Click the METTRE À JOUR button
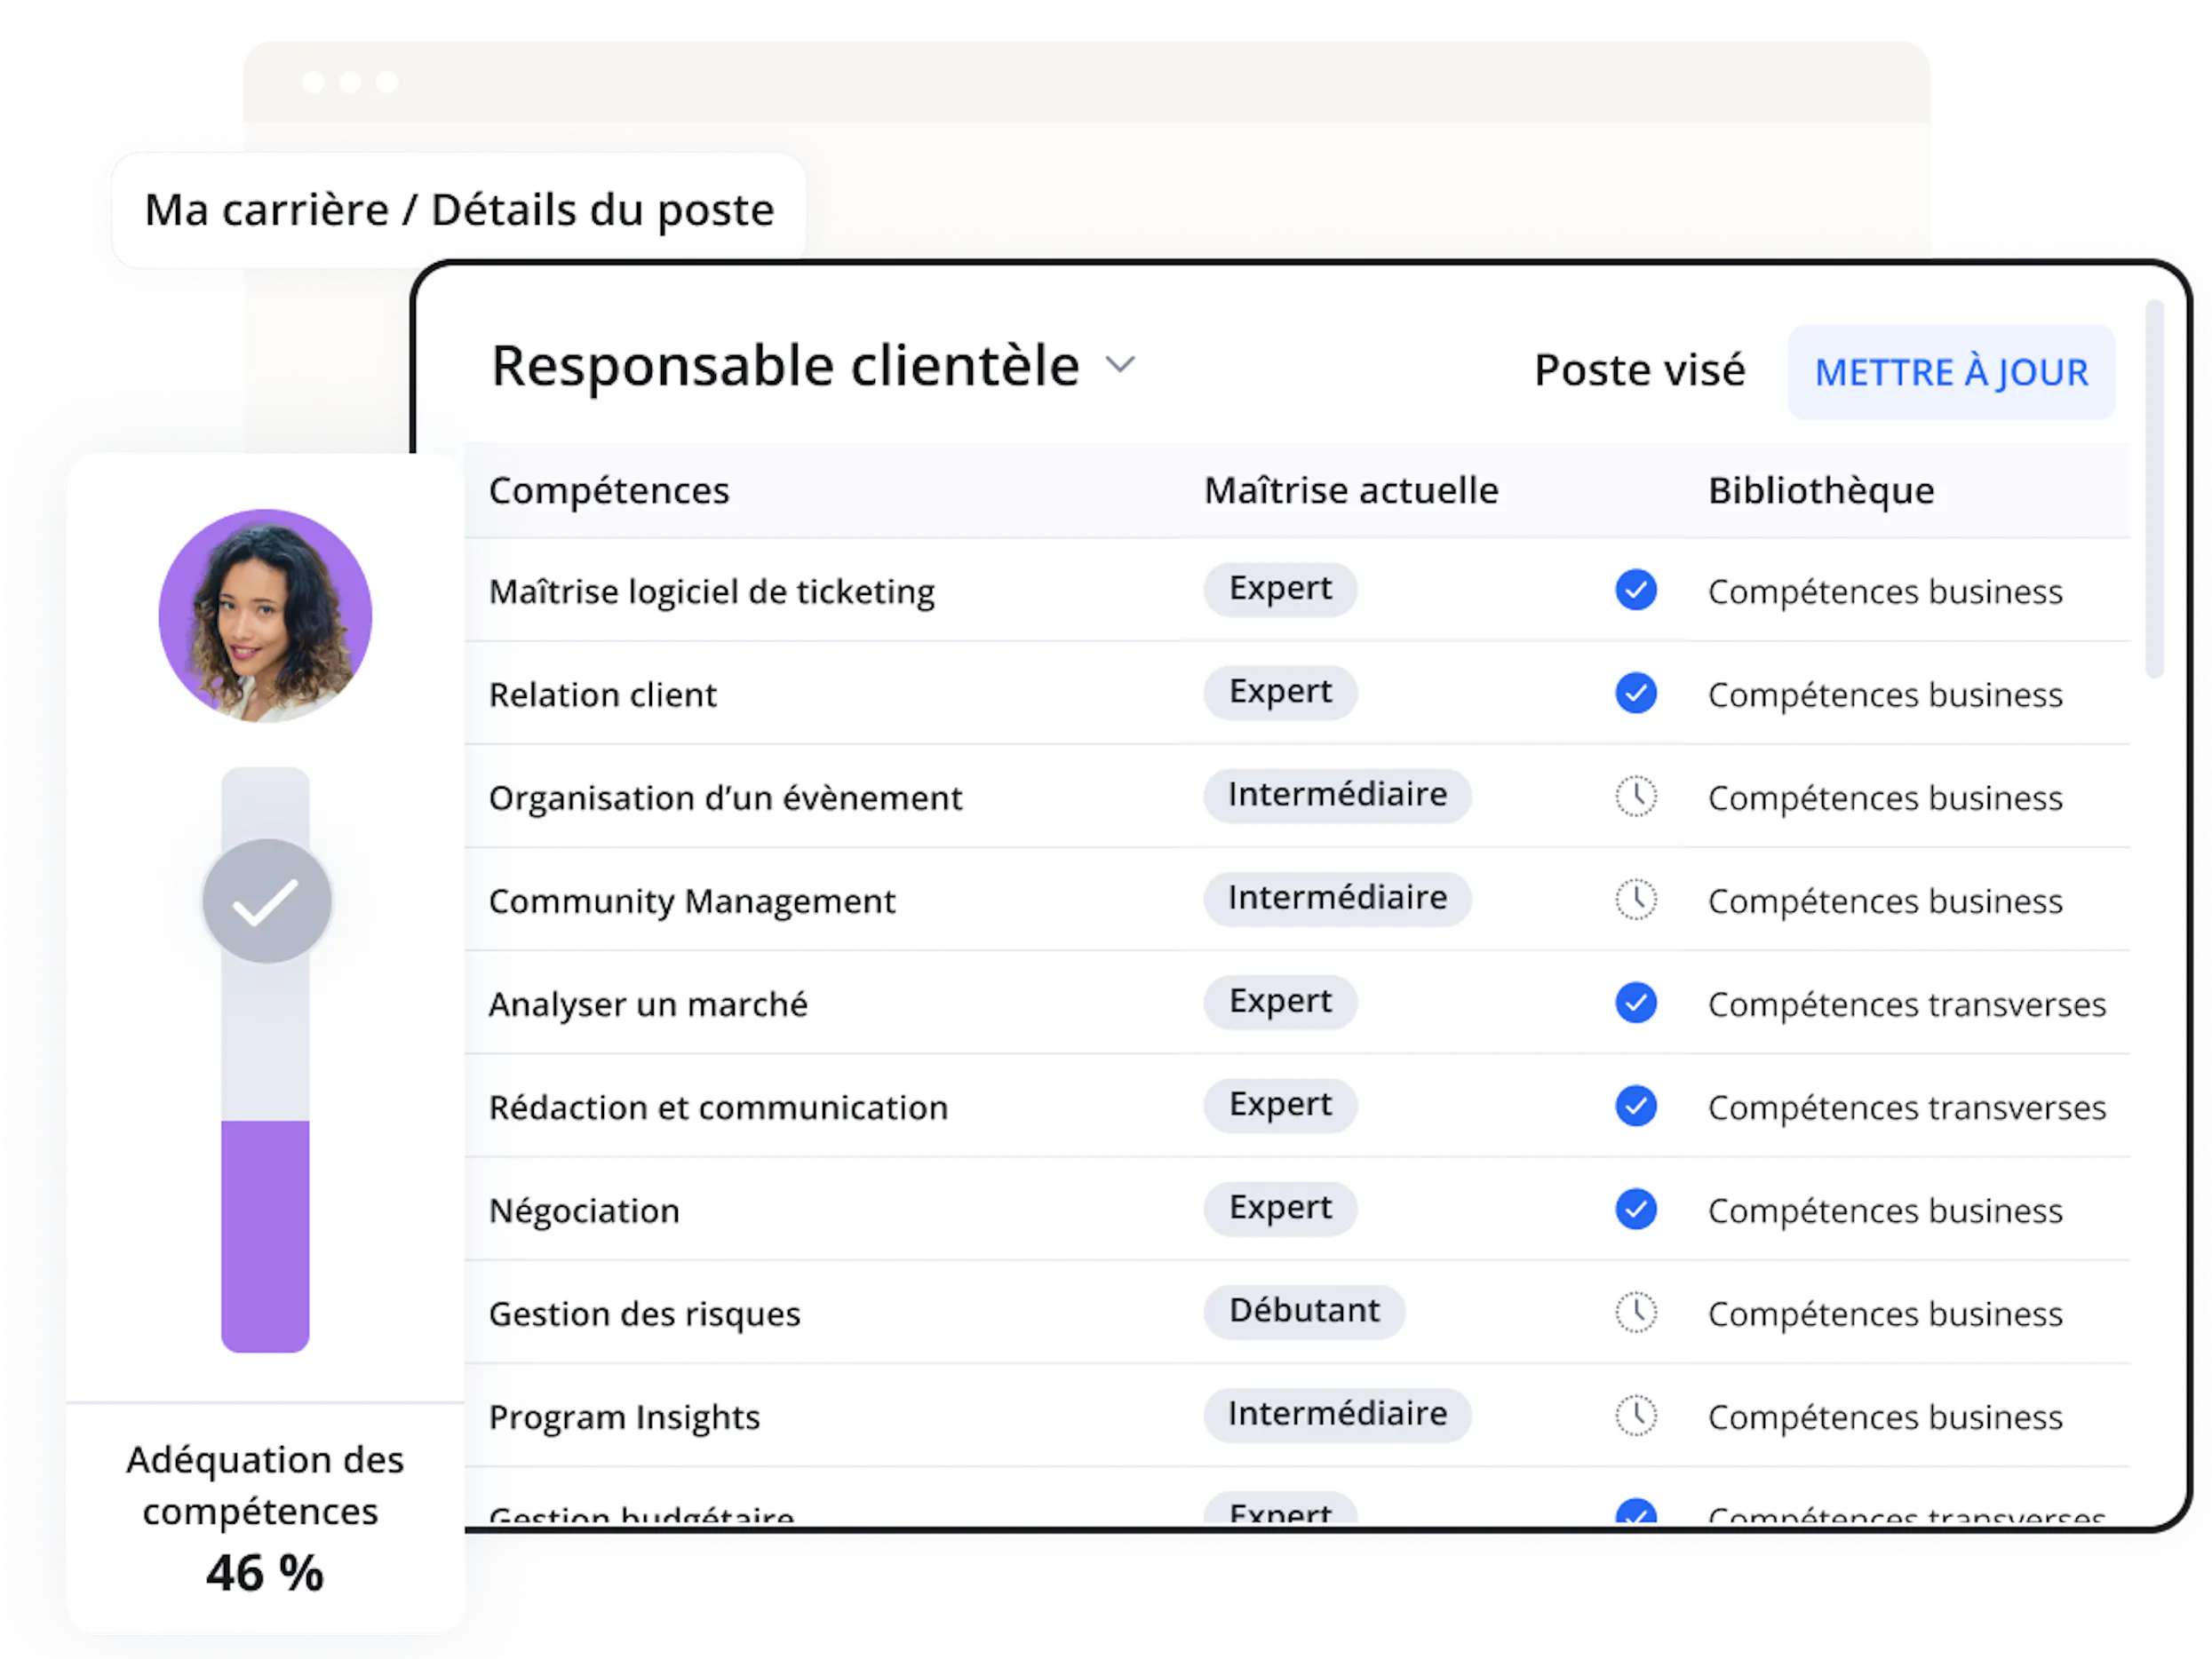 (1951, 372)
